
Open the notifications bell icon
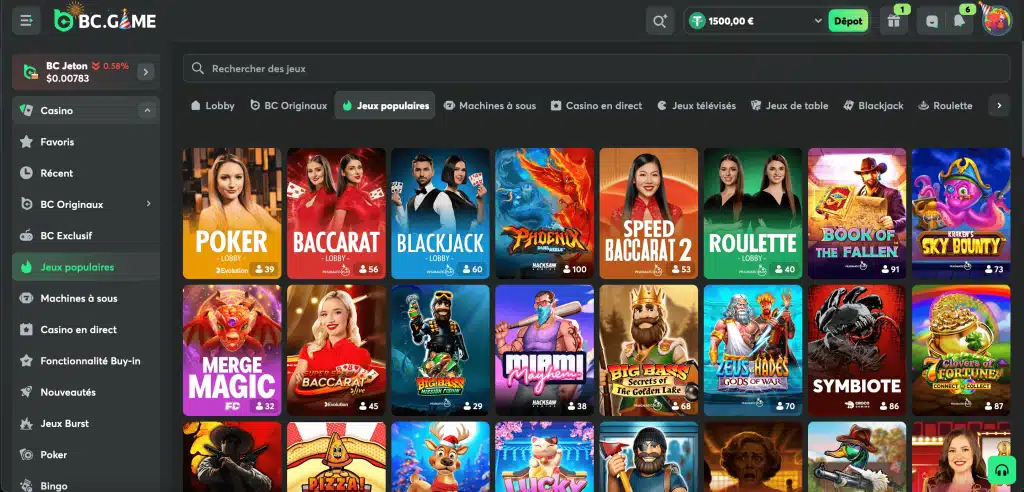[960, 21]
